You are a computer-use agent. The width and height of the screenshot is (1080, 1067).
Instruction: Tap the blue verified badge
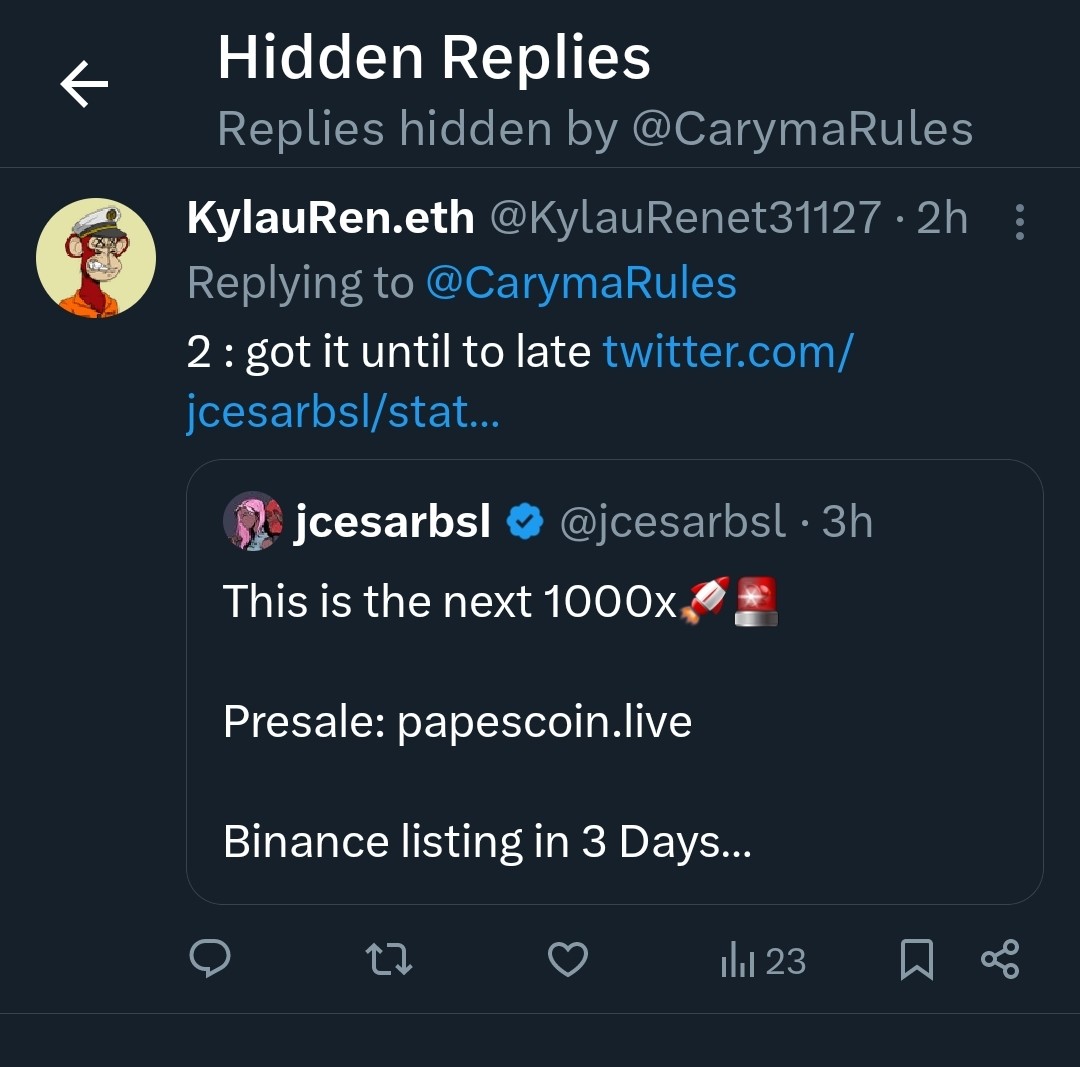pos(524,521)
